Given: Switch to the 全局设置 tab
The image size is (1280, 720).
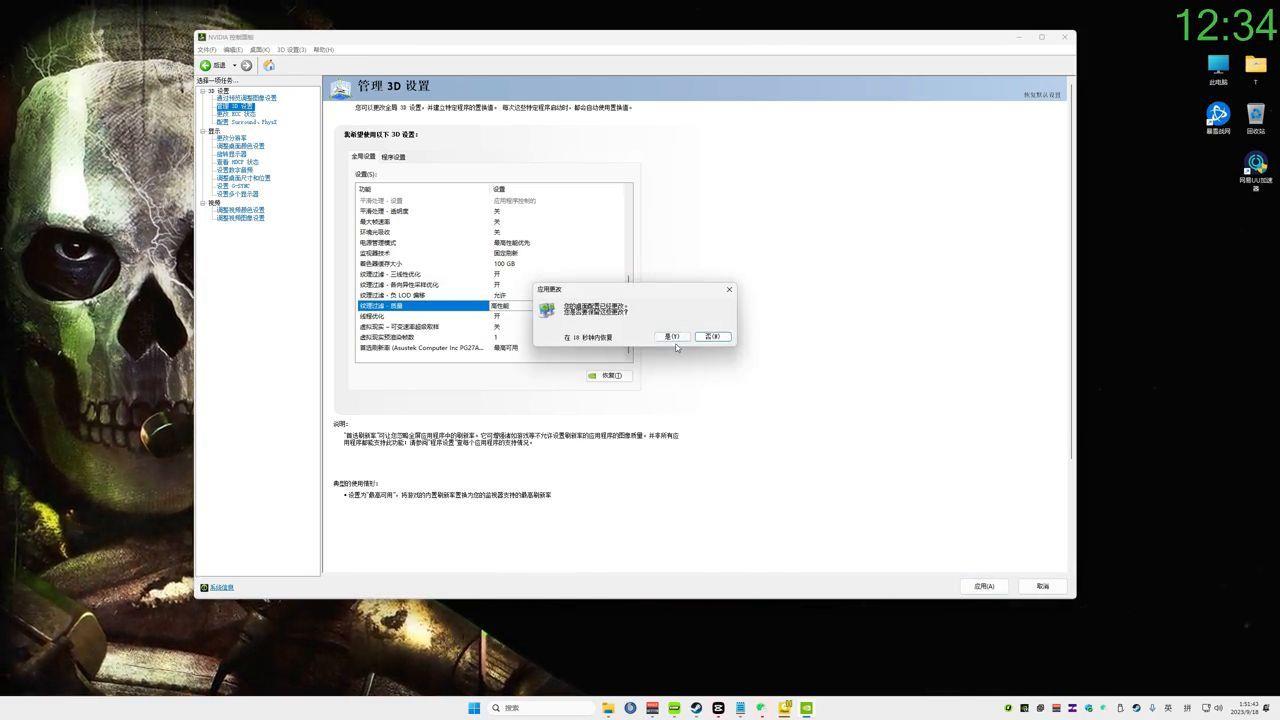Looking at the screenshot, I should click(363, 156).
